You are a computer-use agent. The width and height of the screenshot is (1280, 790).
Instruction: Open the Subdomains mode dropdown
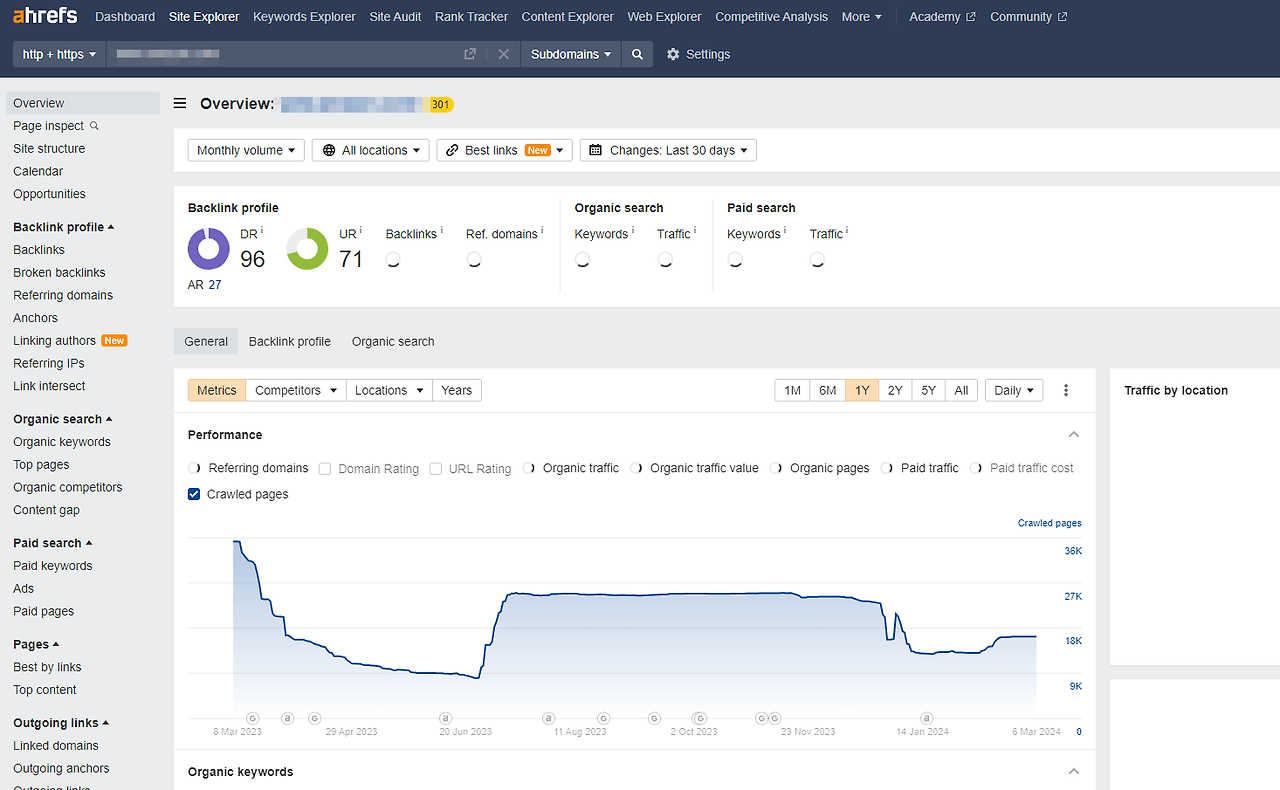[x=570, y=54]
